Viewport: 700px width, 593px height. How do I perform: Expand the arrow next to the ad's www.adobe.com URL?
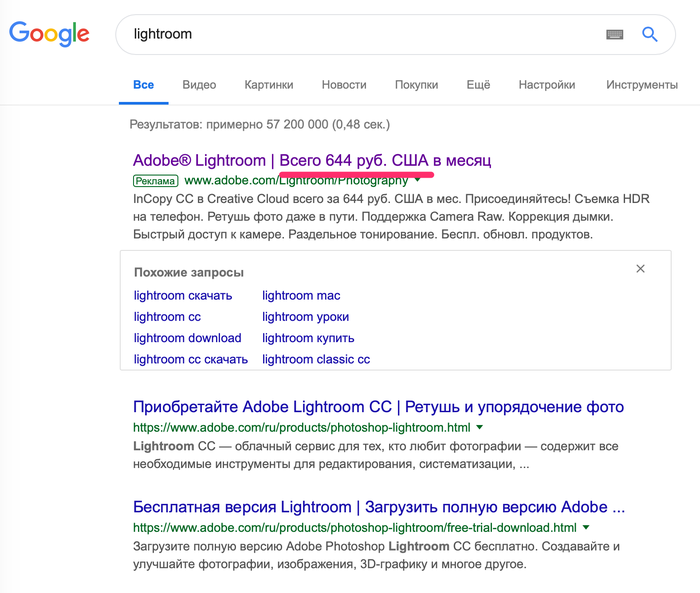point(417,180)
